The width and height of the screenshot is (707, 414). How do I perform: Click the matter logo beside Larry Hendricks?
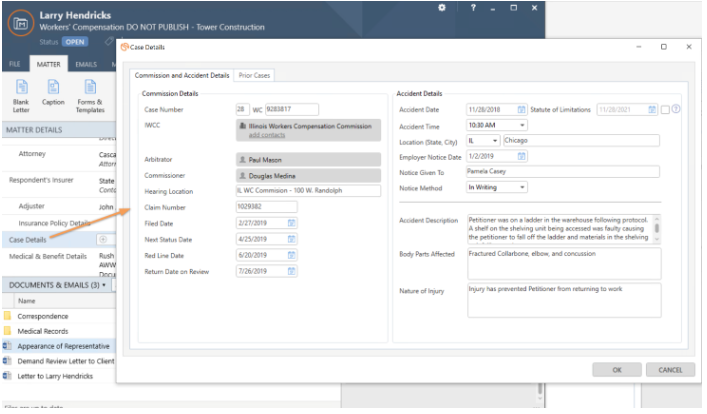[x=21, y=23]
